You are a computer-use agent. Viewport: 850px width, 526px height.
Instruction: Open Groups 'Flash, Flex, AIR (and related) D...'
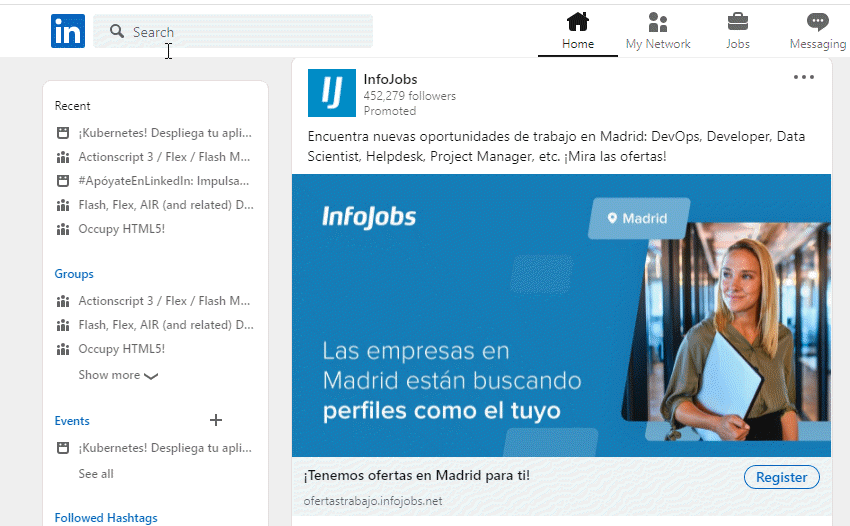point(166,325)
